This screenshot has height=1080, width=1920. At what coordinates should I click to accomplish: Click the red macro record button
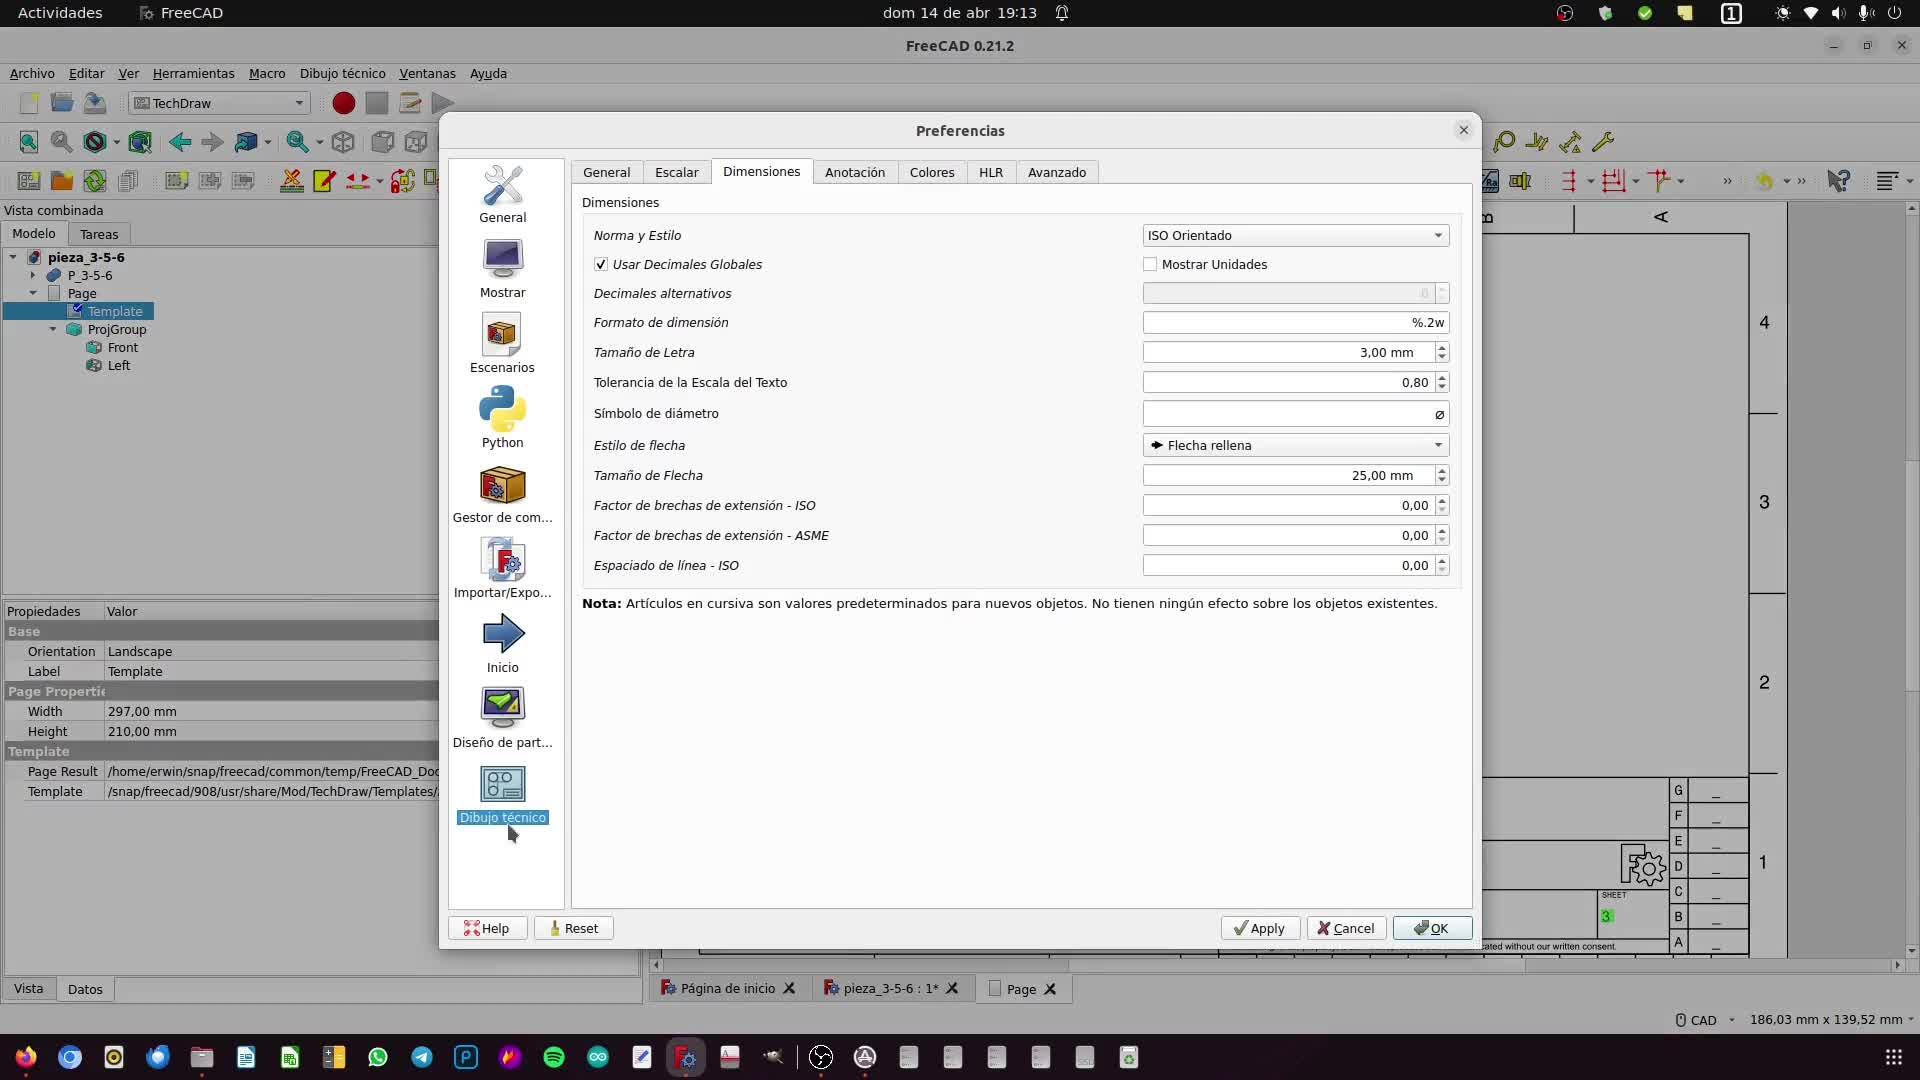(343, 103)
